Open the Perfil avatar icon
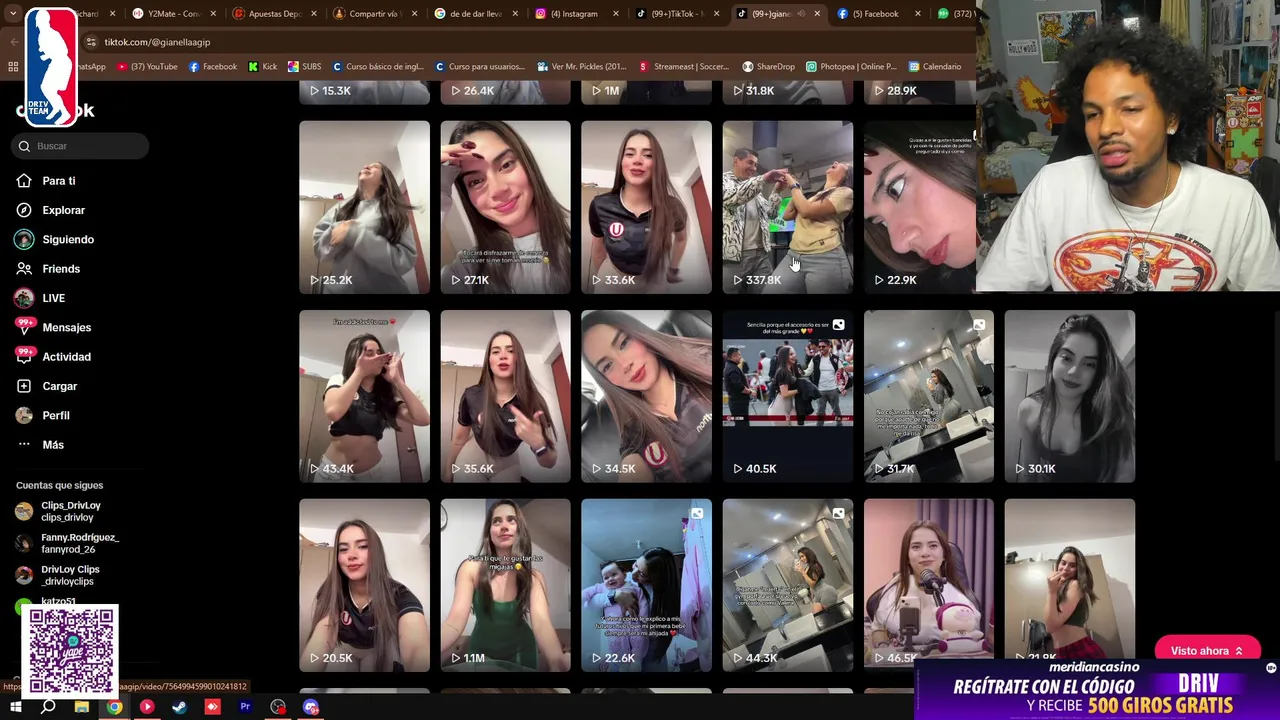Viewport: 1280px width, 720px height. [x=24, y=415]
